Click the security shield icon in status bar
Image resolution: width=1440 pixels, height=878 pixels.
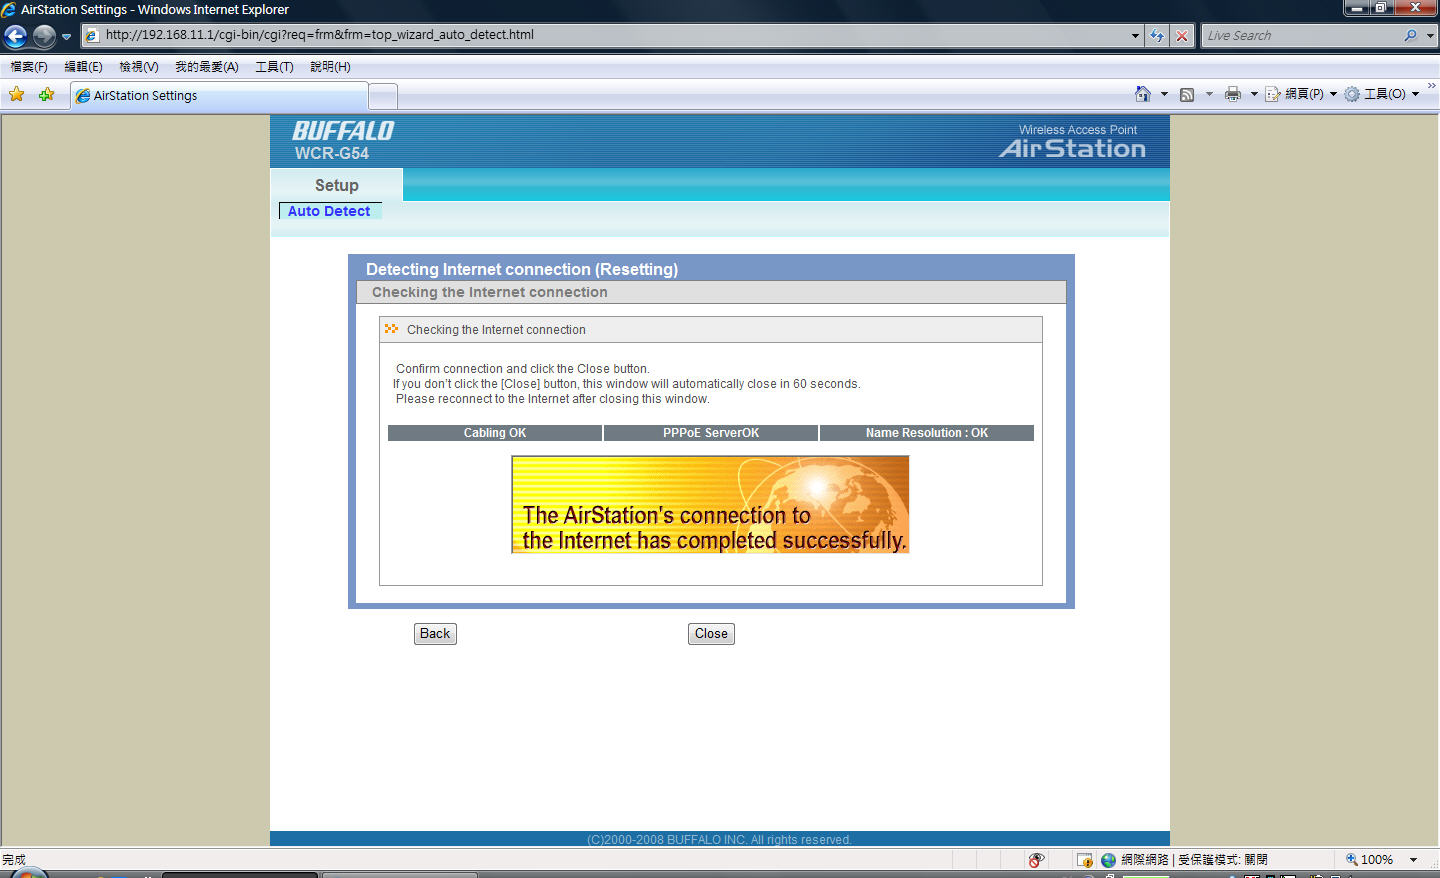point(1085,860)
